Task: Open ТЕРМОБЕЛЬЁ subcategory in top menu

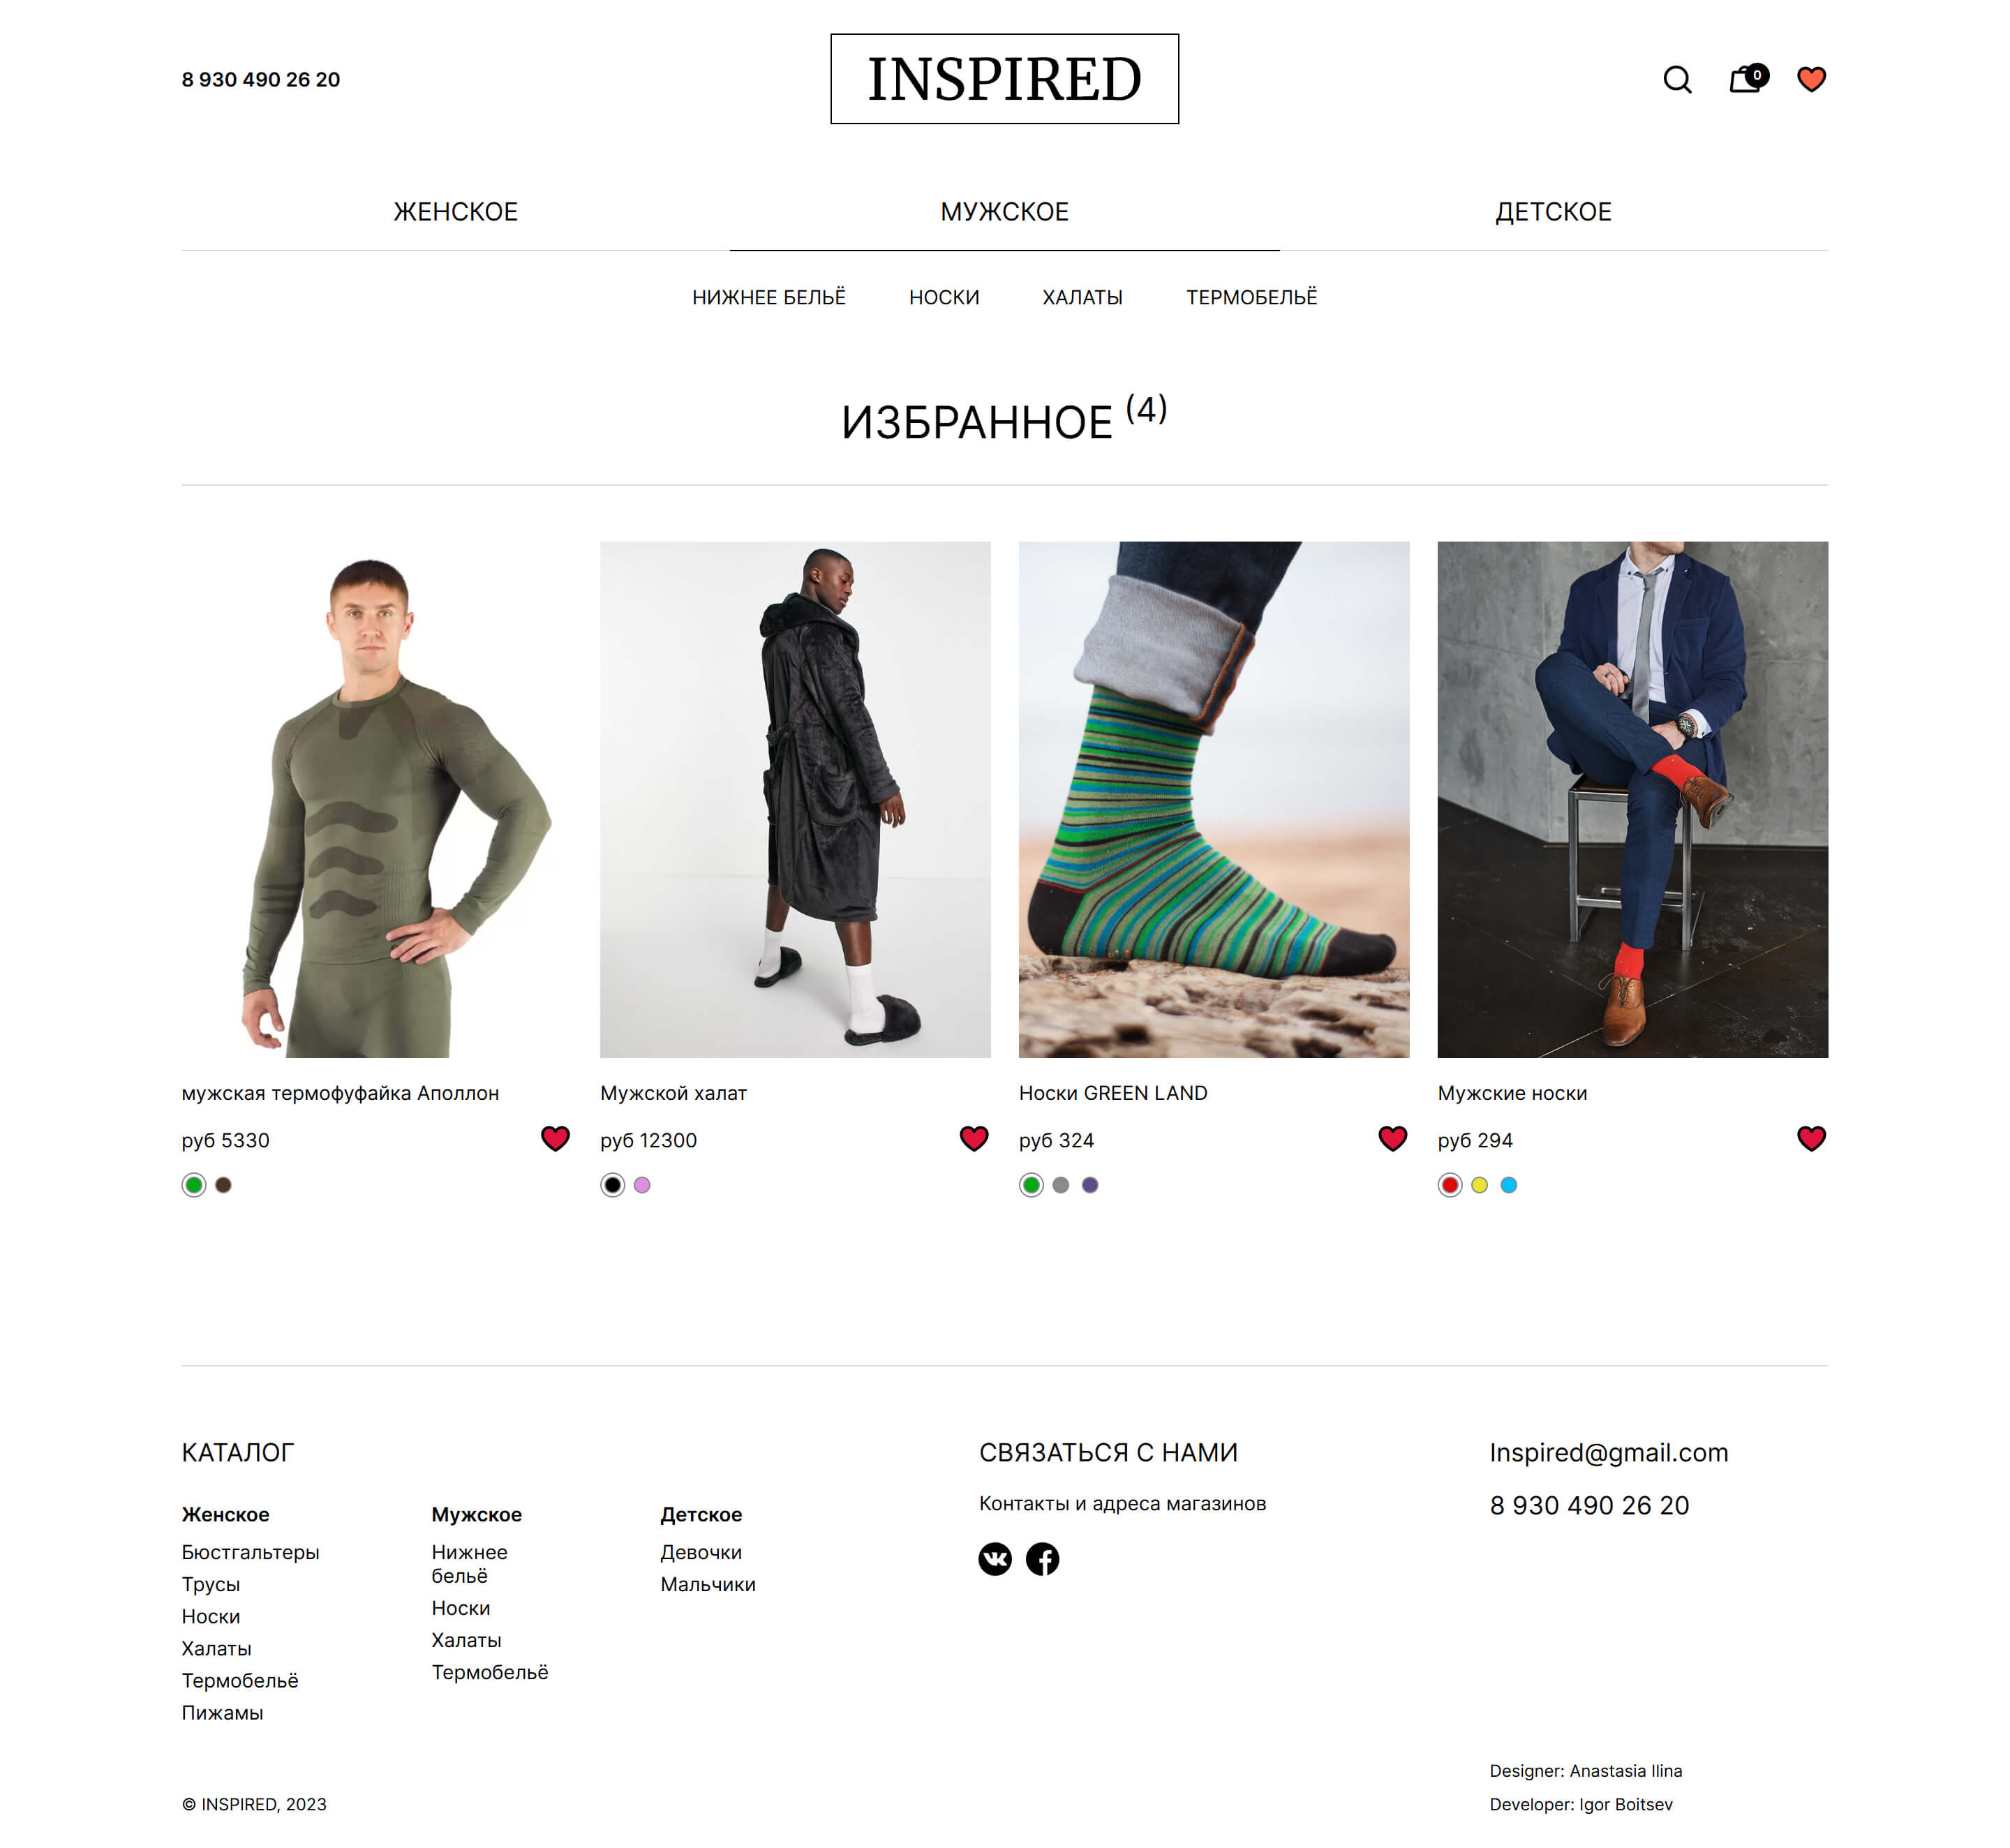Action: (x=1251, y=297)
